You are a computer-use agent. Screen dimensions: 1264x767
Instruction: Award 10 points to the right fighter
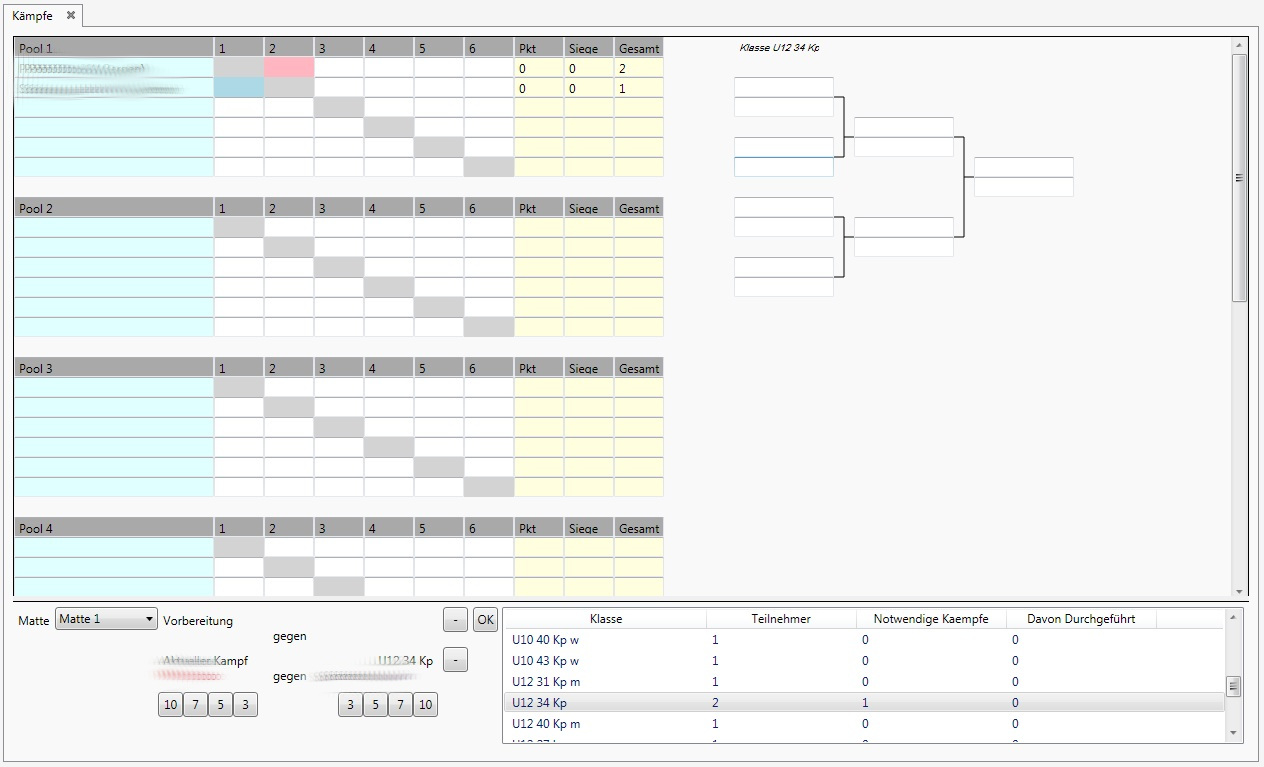coord(425,705)
